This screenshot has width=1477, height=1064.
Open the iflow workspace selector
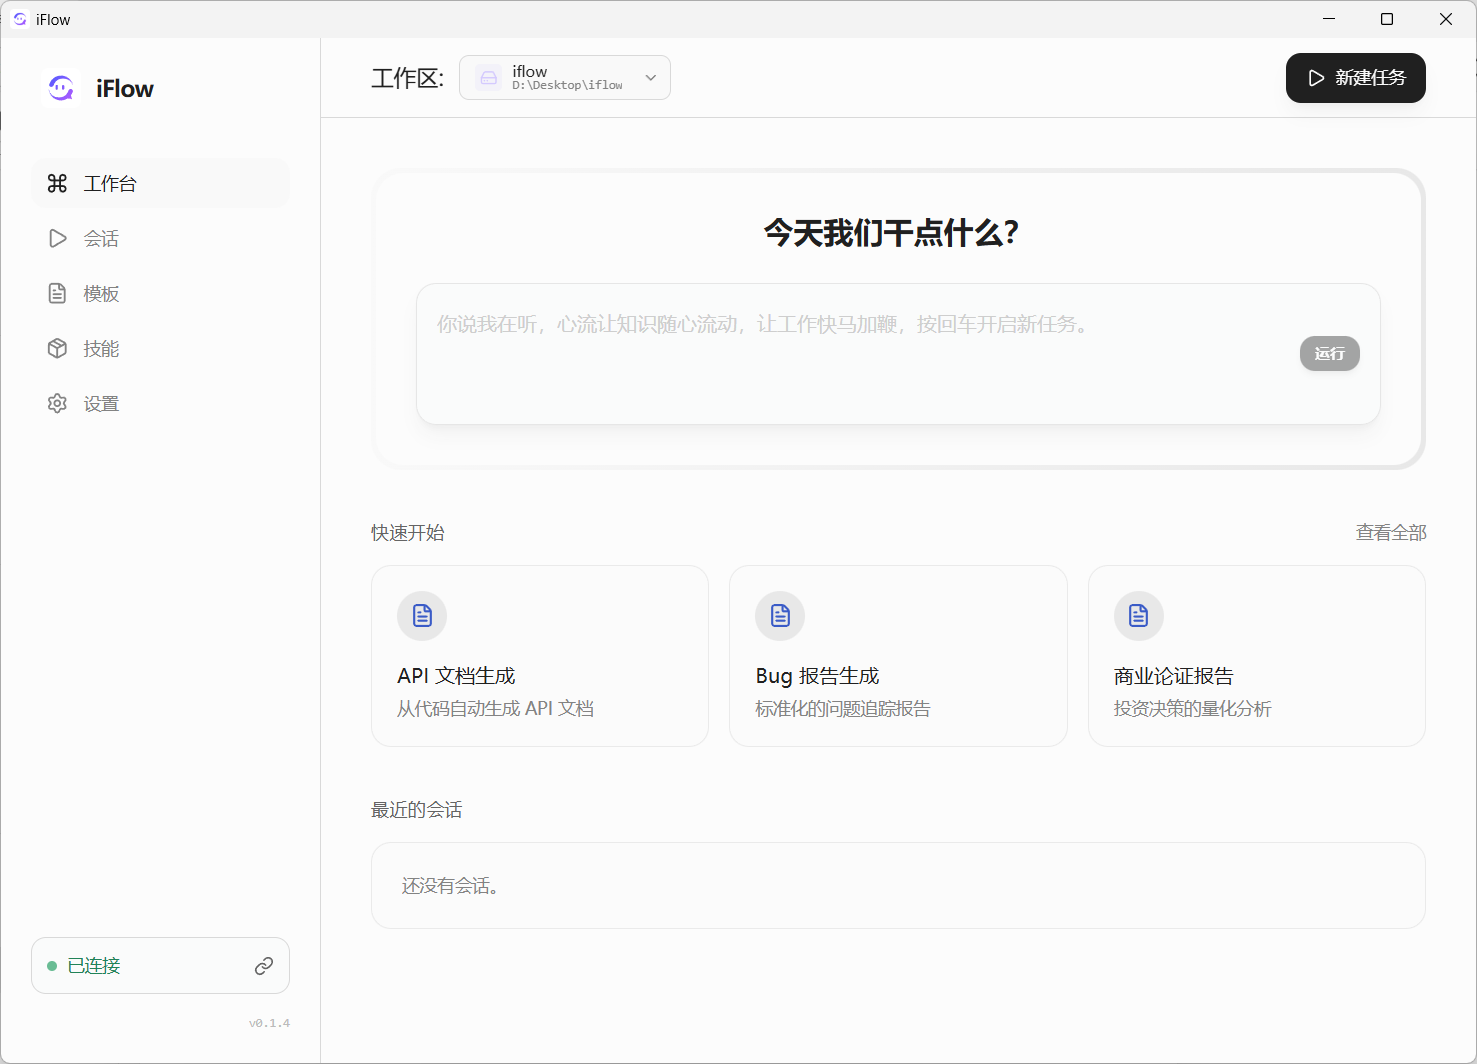[x=565, y=78]
